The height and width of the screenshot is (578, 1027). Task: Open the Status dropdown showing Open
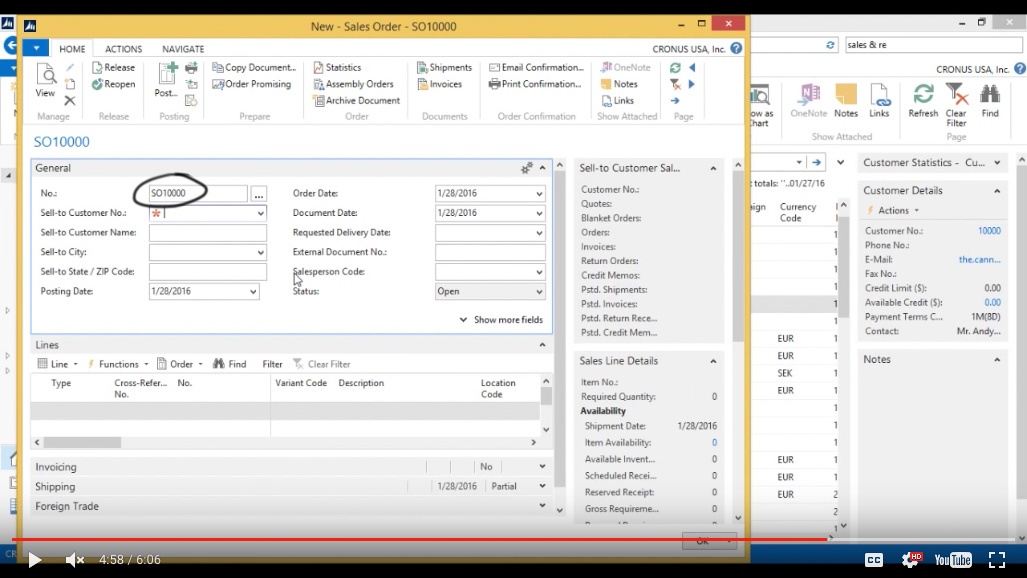(x=539, y=292)
